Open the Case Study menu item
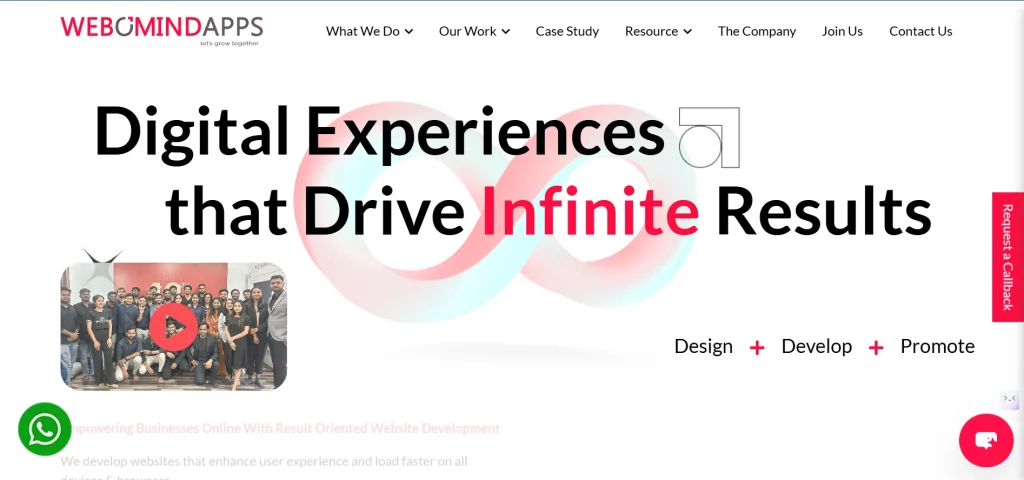 click(x=567, y=31)
